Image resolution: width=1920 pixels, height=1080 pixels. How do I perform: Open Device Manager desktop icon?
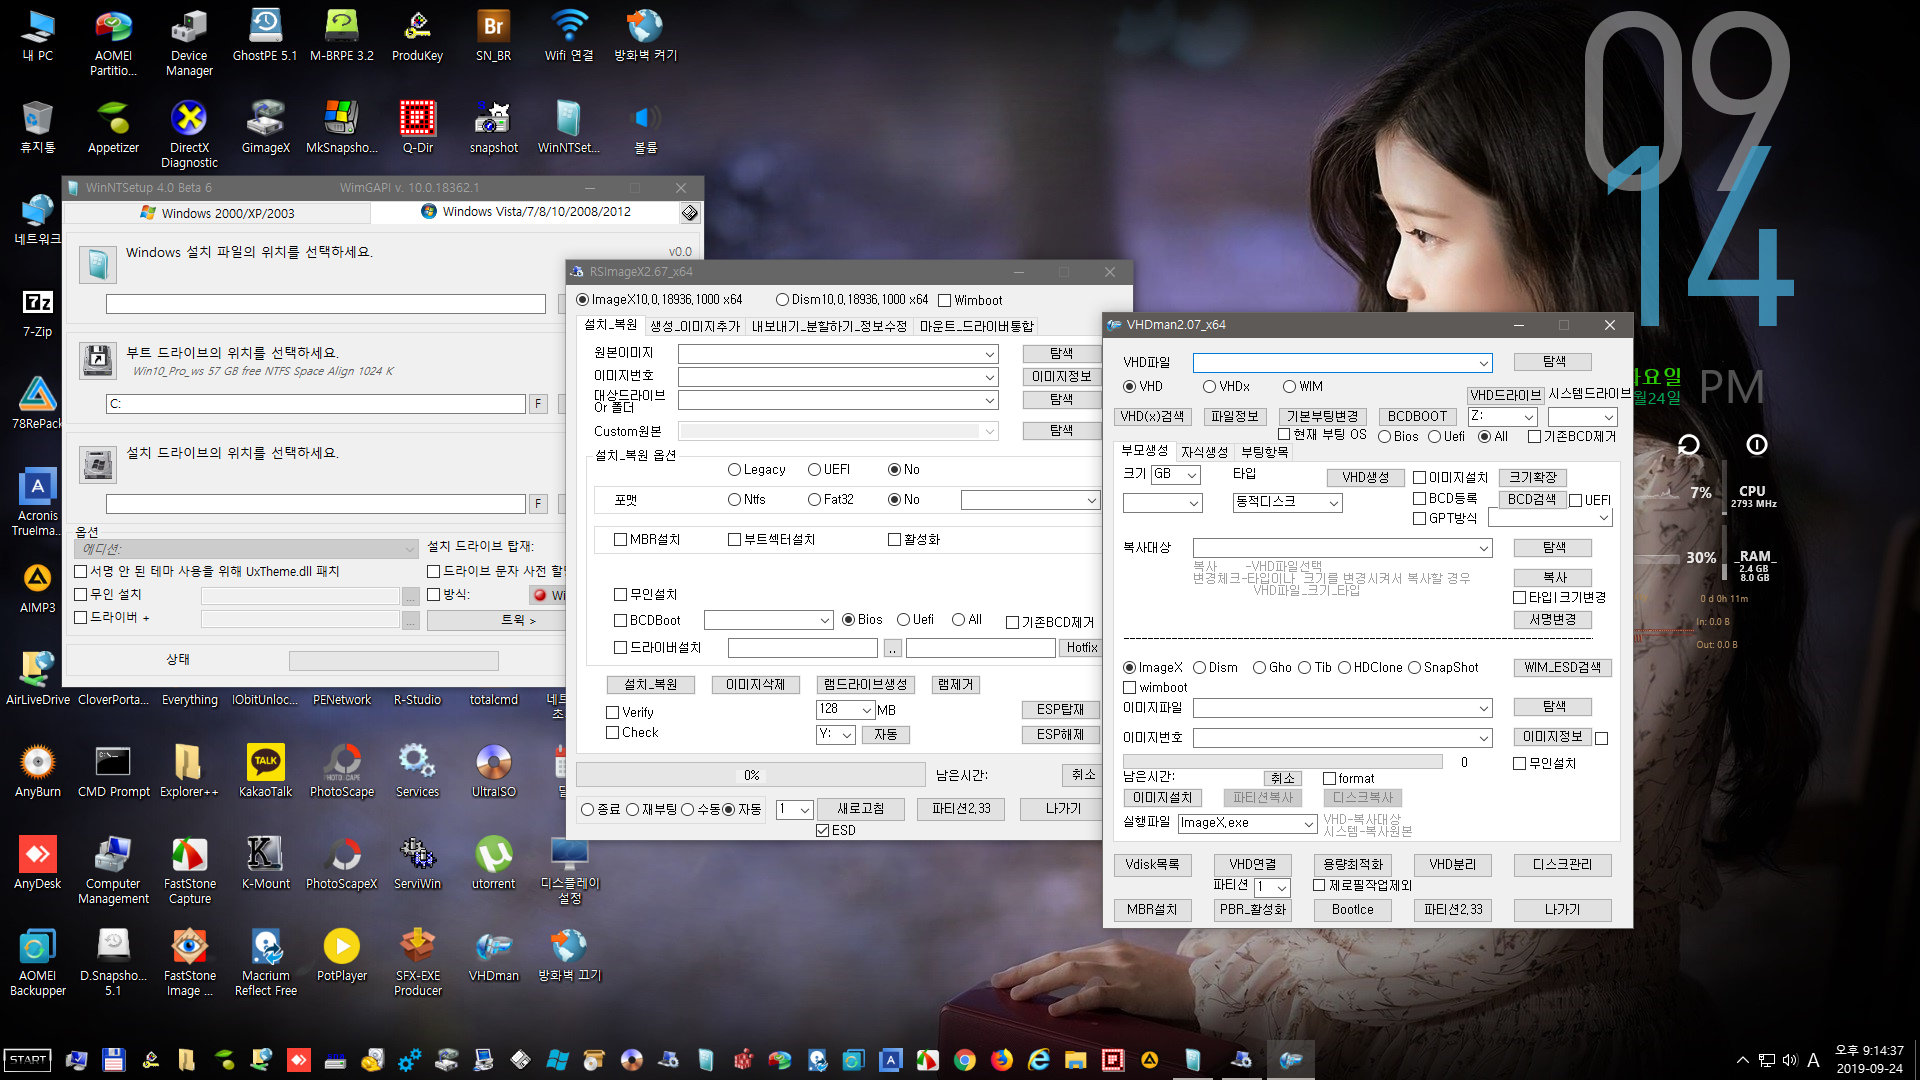189,43
